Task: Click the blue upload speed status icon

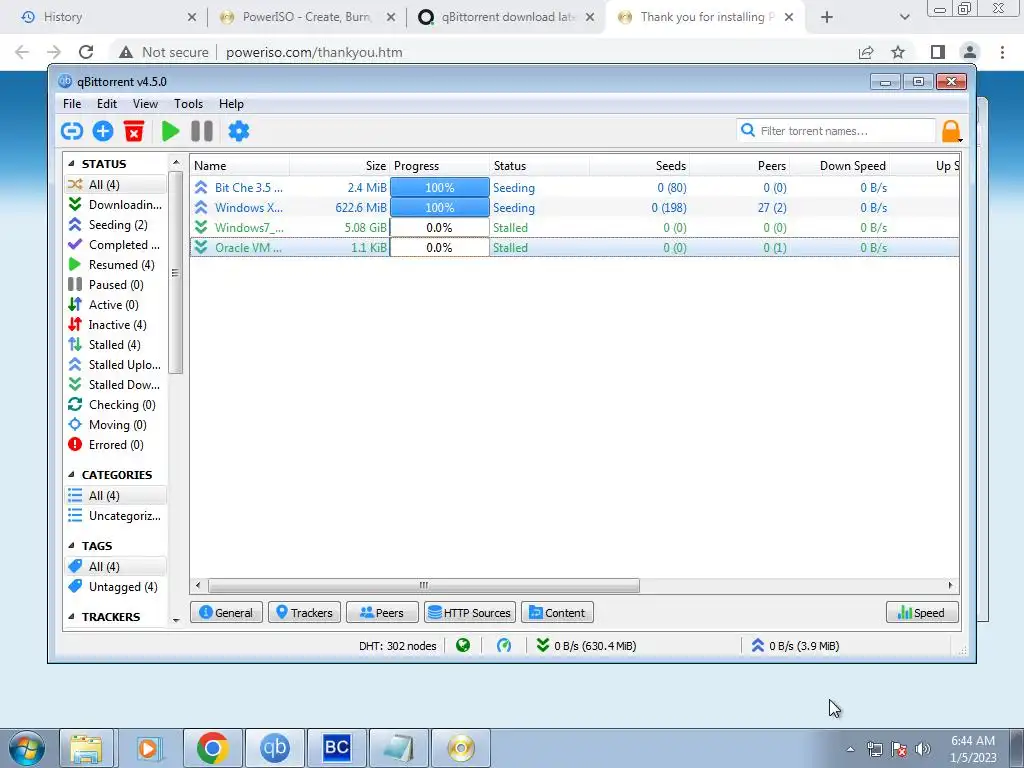Action: tap(758, 645)
